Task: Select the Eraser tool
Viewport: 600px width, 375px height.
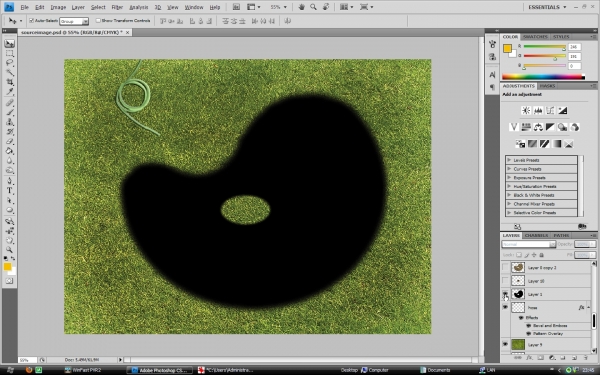Action: [10, 142]
